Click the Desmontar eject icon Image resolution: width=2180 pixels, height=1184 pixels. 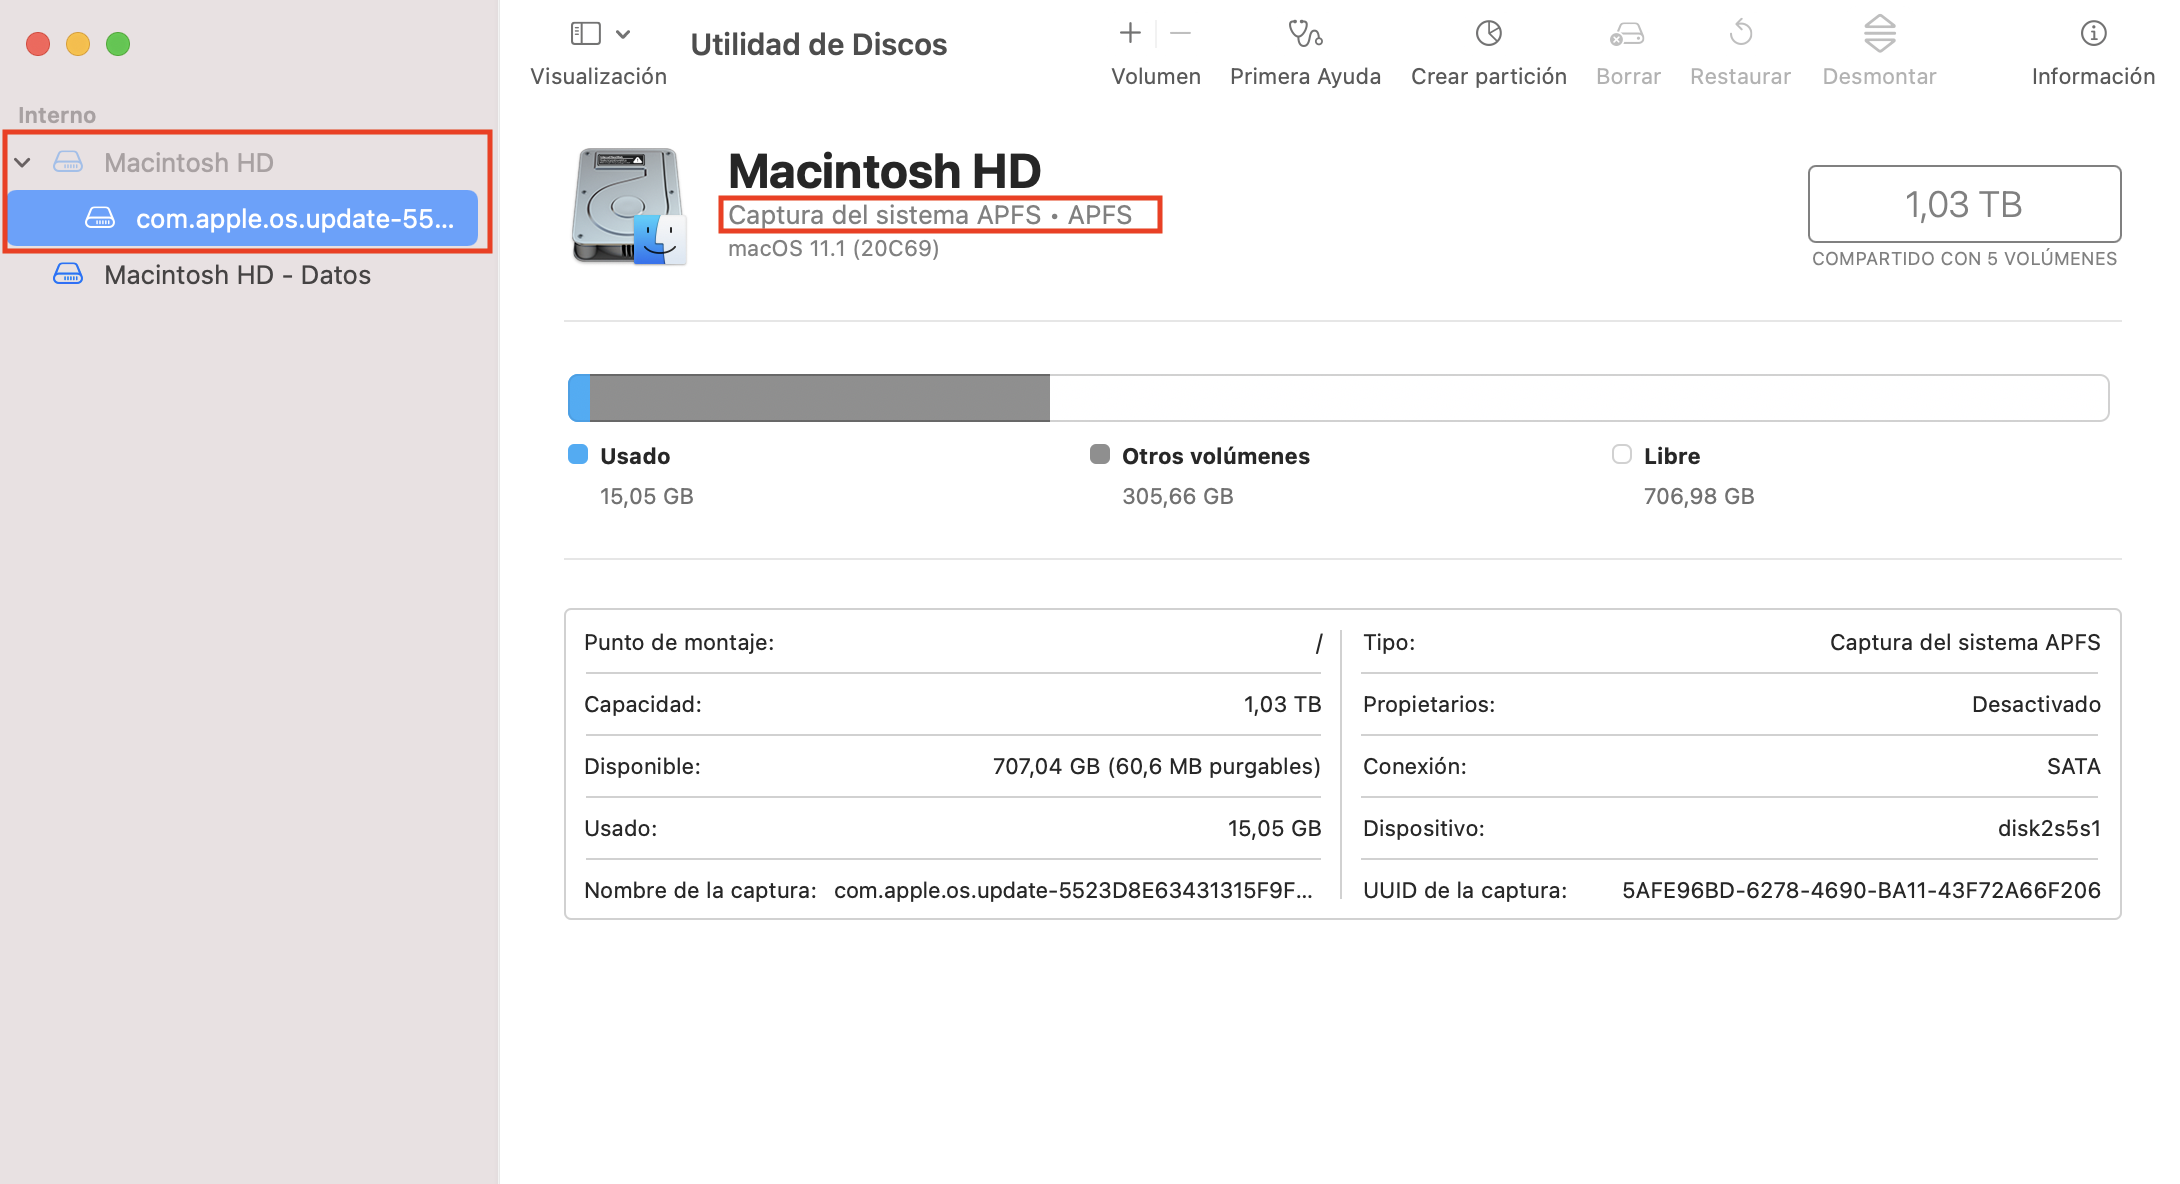pyautogui.click(x=1879, y=34)
